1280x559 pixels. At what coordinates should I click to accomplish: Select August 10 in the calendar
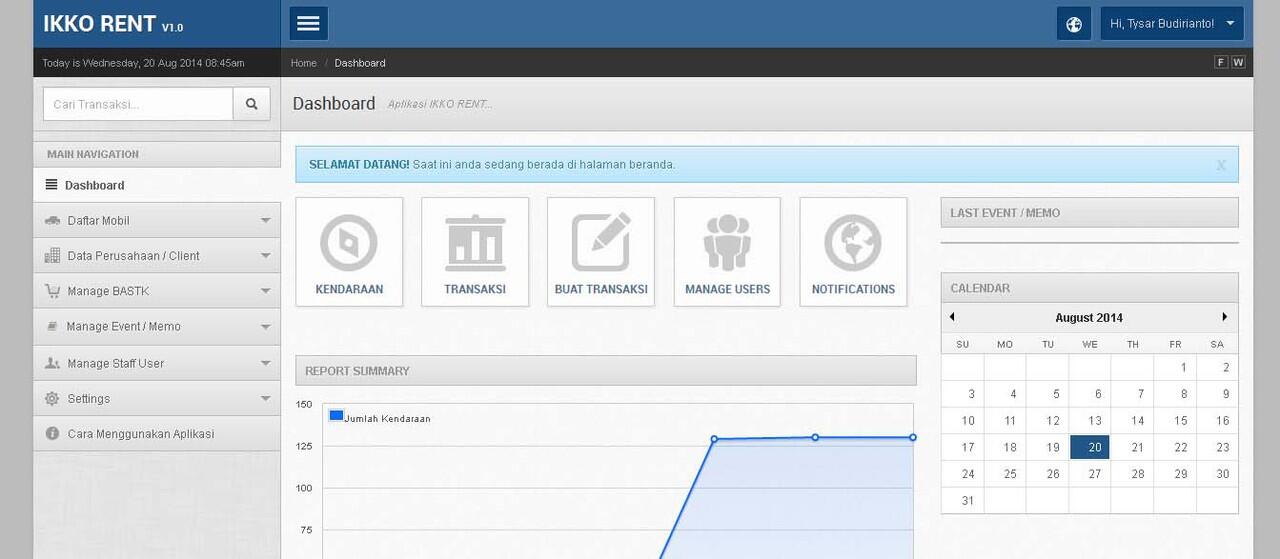point(963,421)
